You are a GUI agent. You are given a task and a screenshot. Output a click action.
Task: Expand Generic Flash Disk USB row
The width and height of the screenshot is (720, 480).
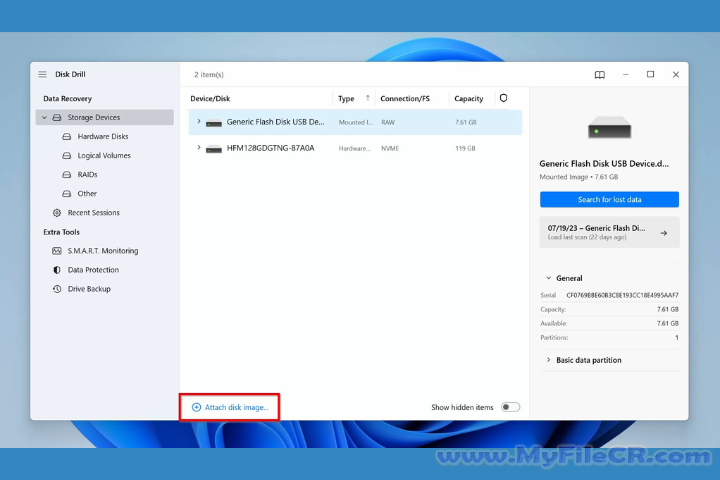coord(199,122)
